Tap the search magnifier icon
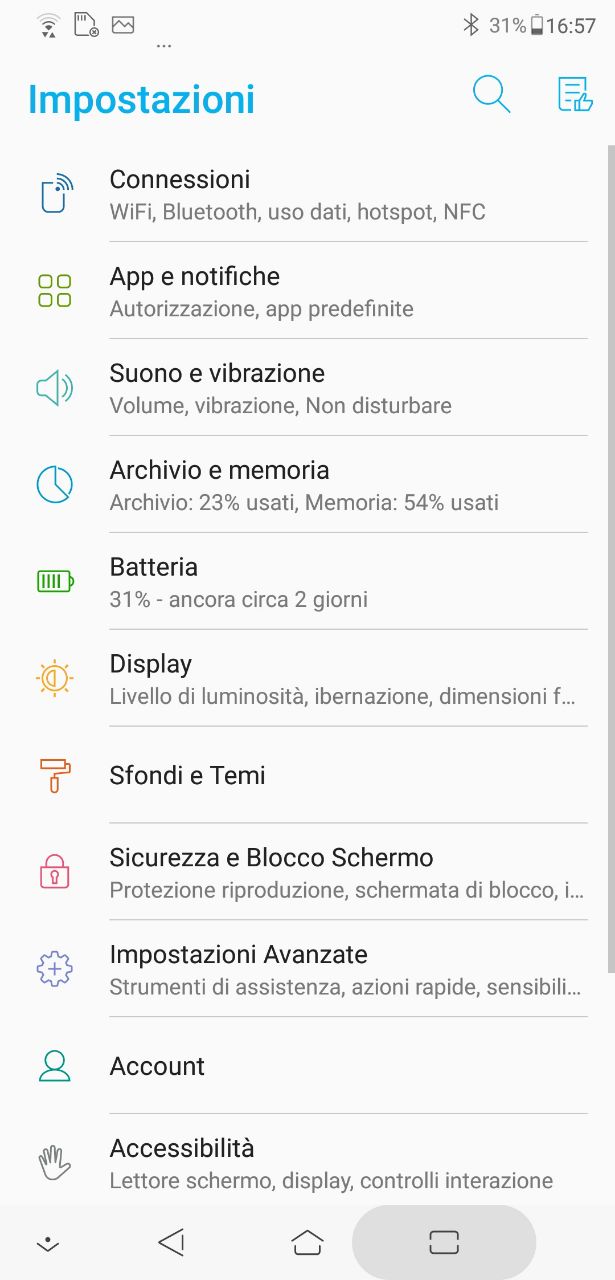This screenshot has height=1280, width=615. 491,95
